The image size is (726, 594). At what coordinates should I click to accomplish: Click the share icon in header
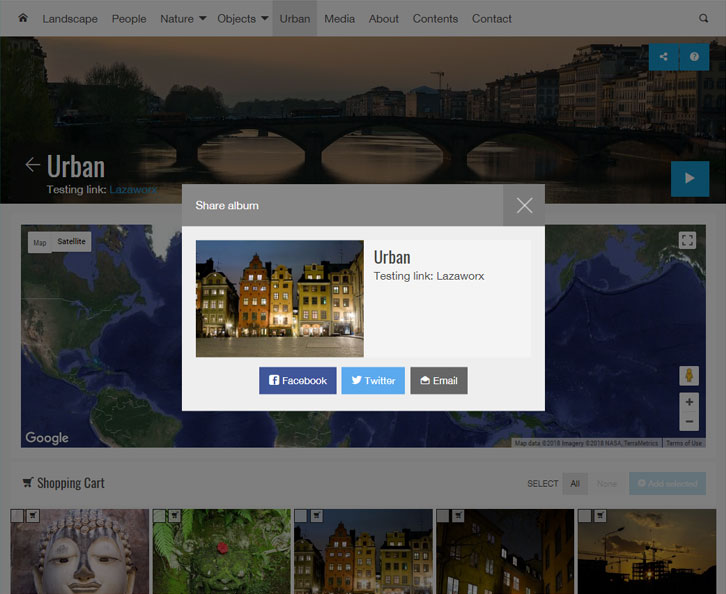[x=664, y=57]
